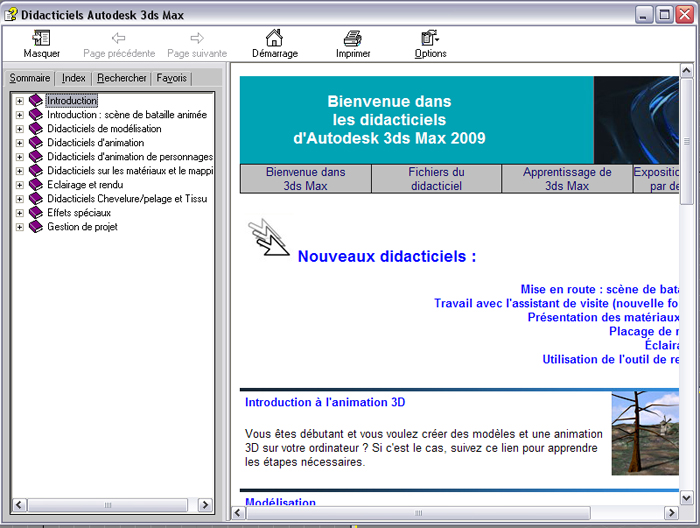Click contents tree horizontal scroll right arrow
The width and height of the screenshot is (700, 528).
pyautogui.click(x=205, y=505)
